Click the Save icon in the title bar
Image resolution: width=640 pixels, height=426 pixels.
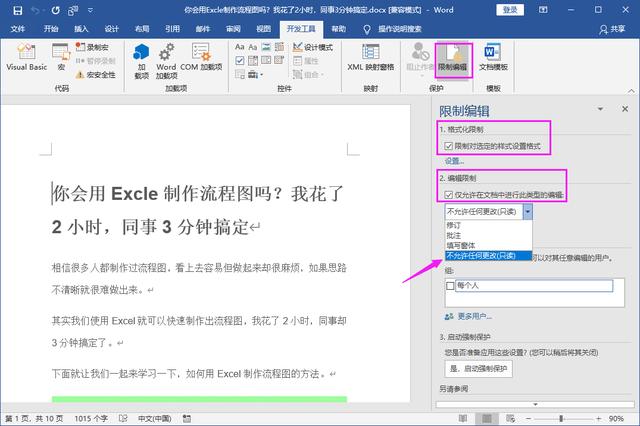(18, 10)
